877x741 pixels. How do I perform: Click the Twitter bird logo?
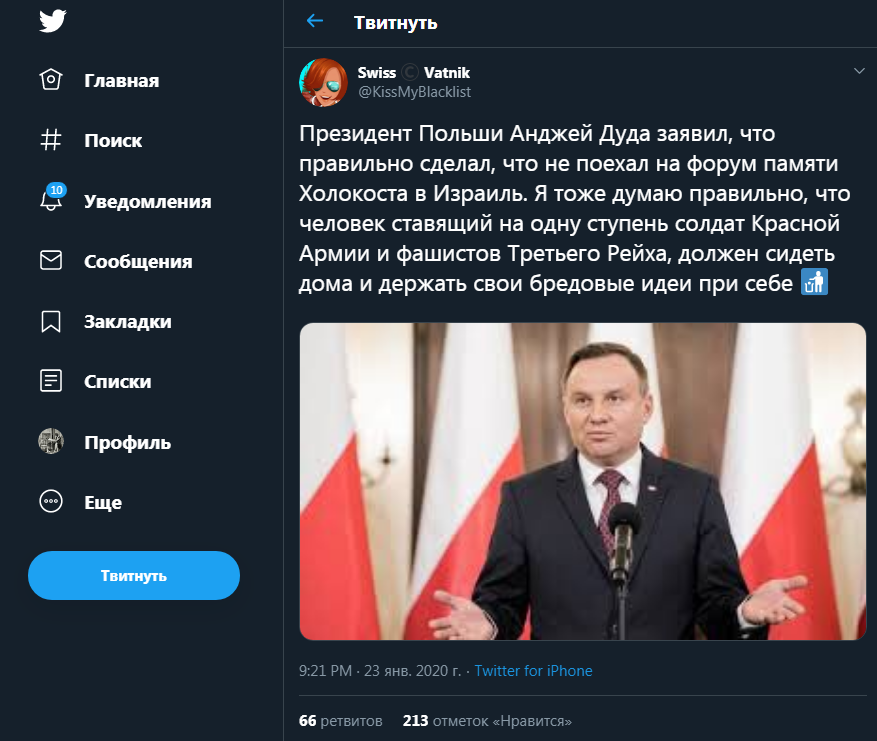coord(52,21)
